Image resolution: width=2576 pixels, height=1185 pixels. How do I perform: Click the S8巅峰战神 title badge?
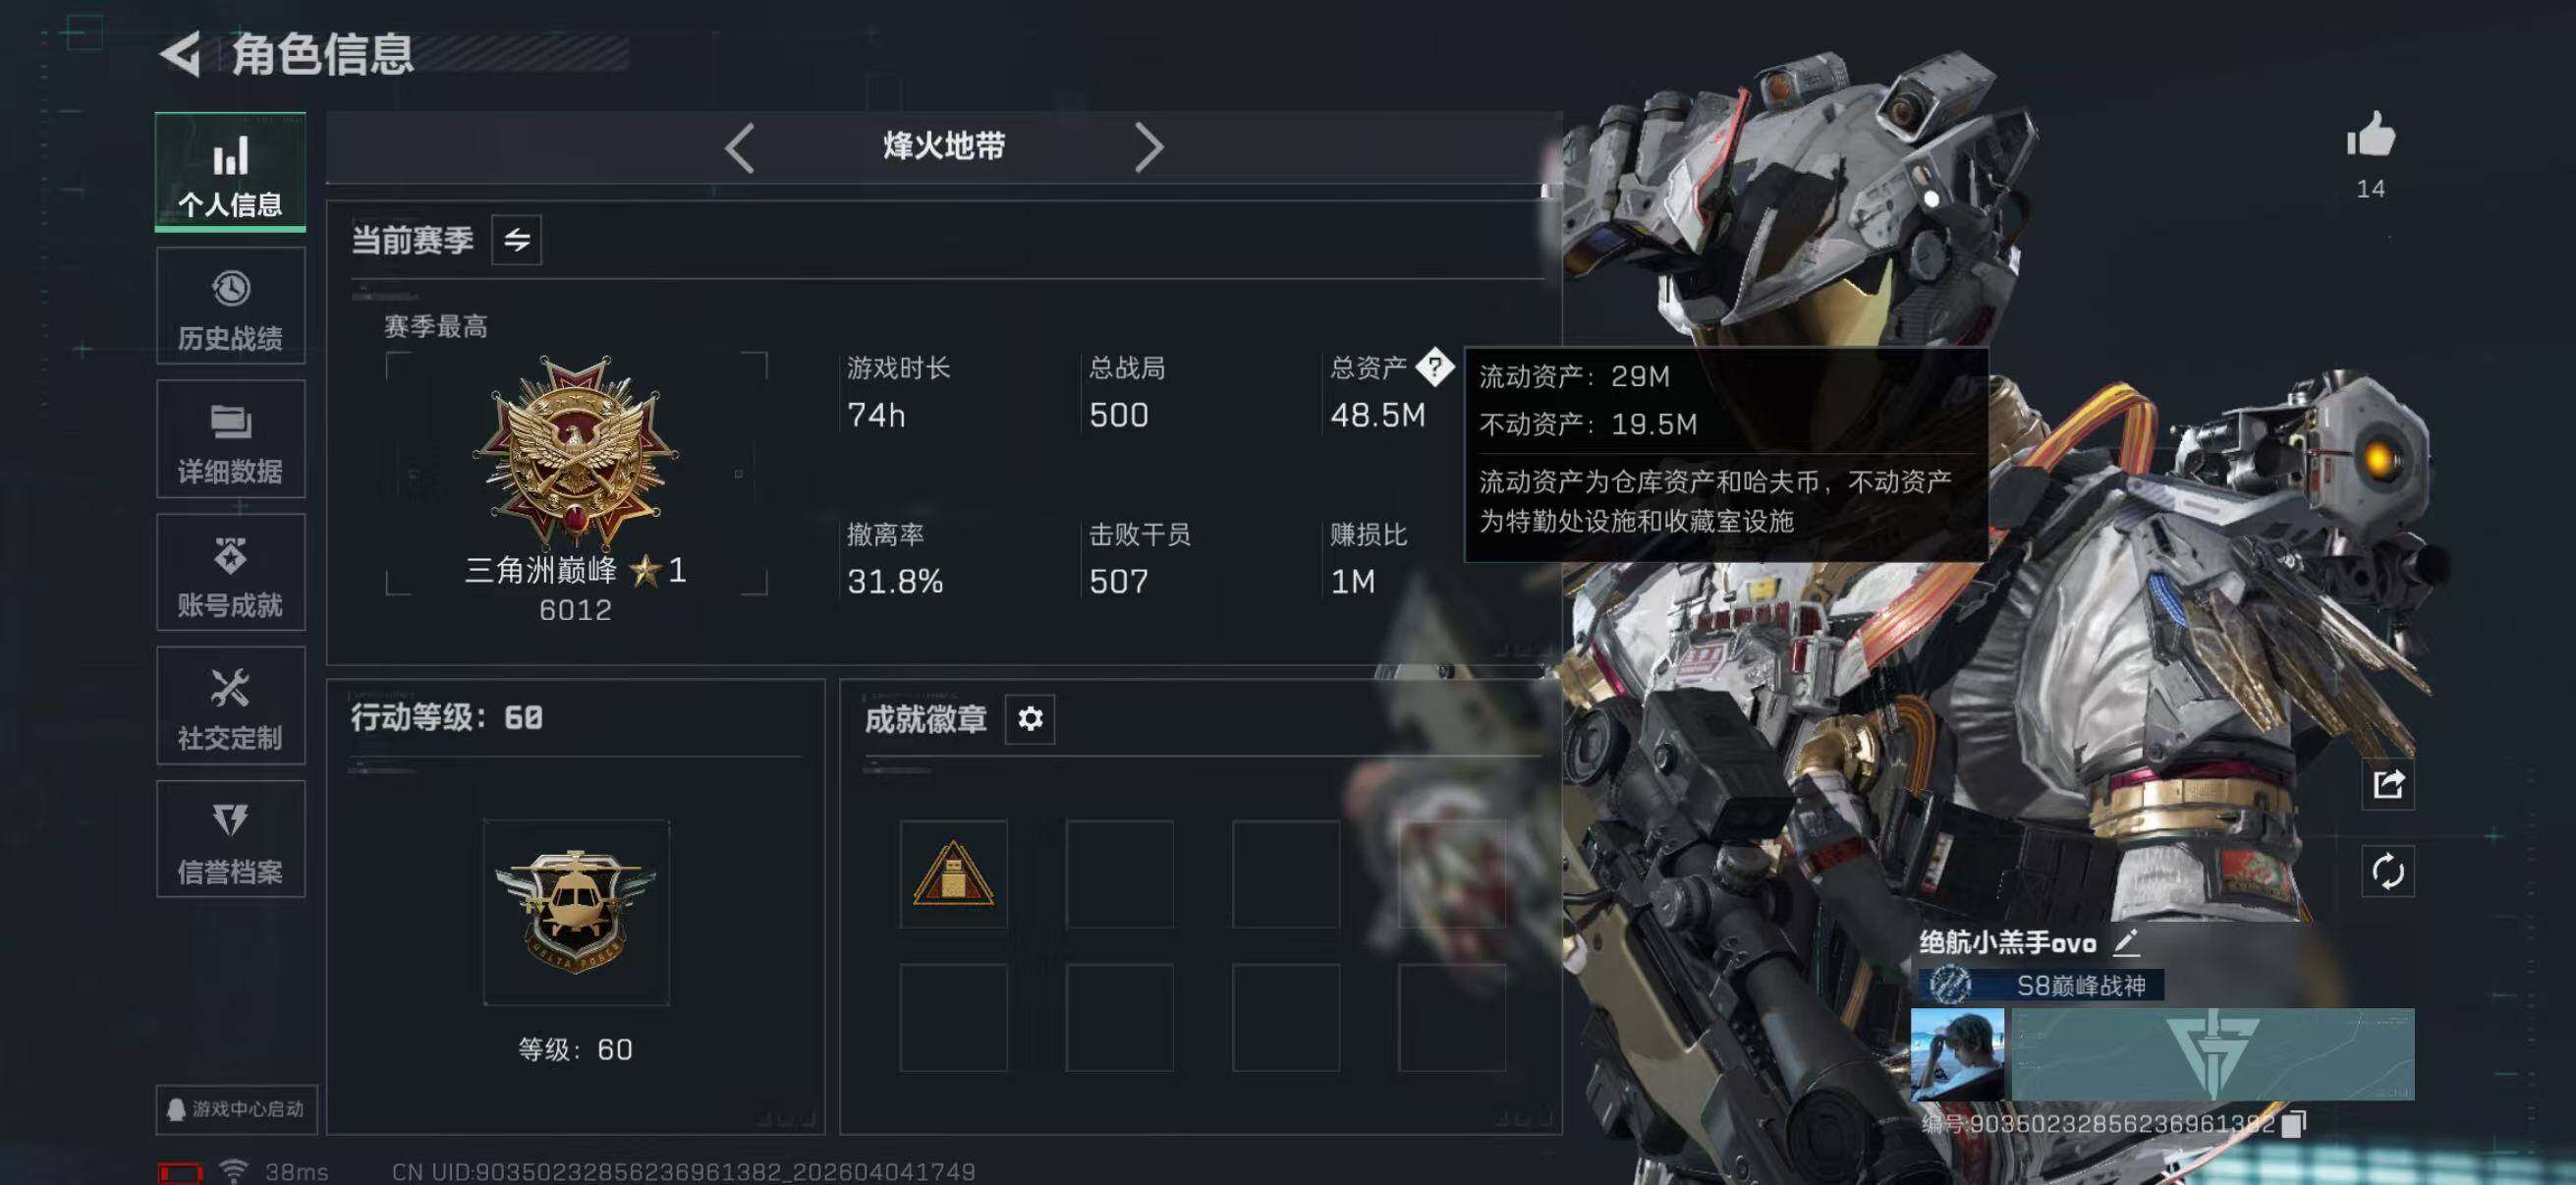tap(2041, 986)
